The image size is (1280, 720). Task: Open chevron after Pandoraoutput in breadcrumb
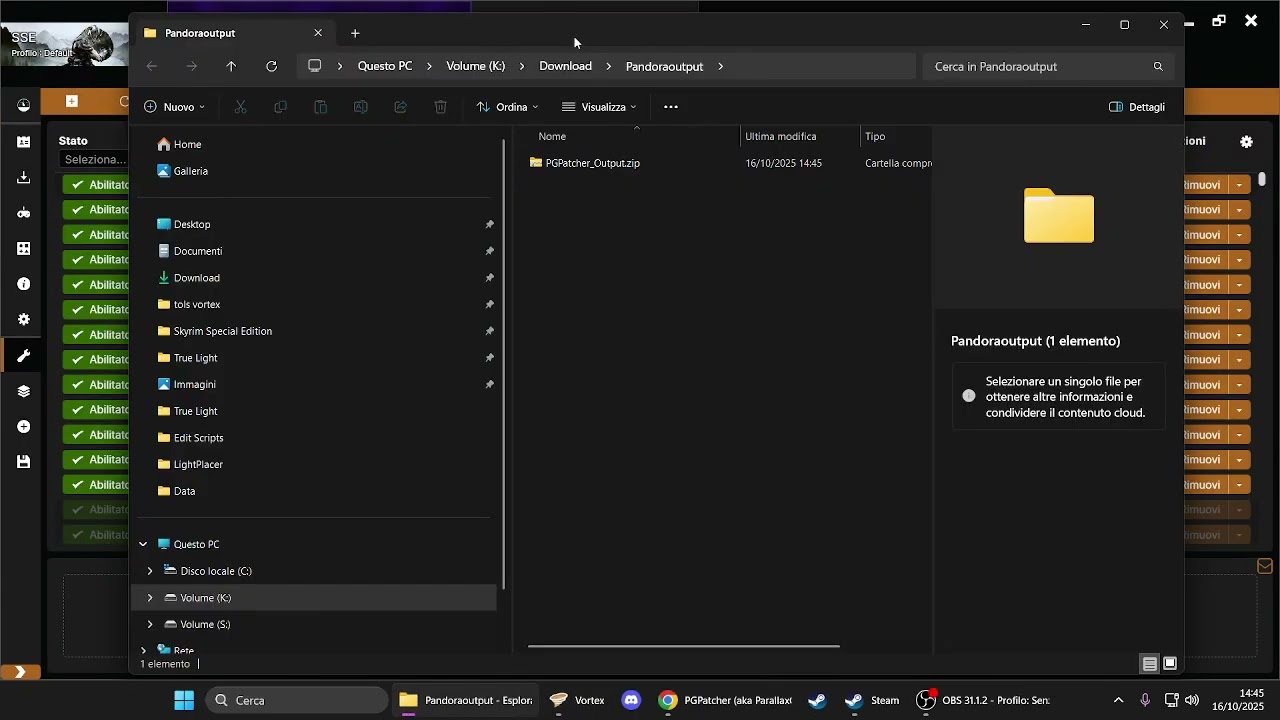coord(720,67)
